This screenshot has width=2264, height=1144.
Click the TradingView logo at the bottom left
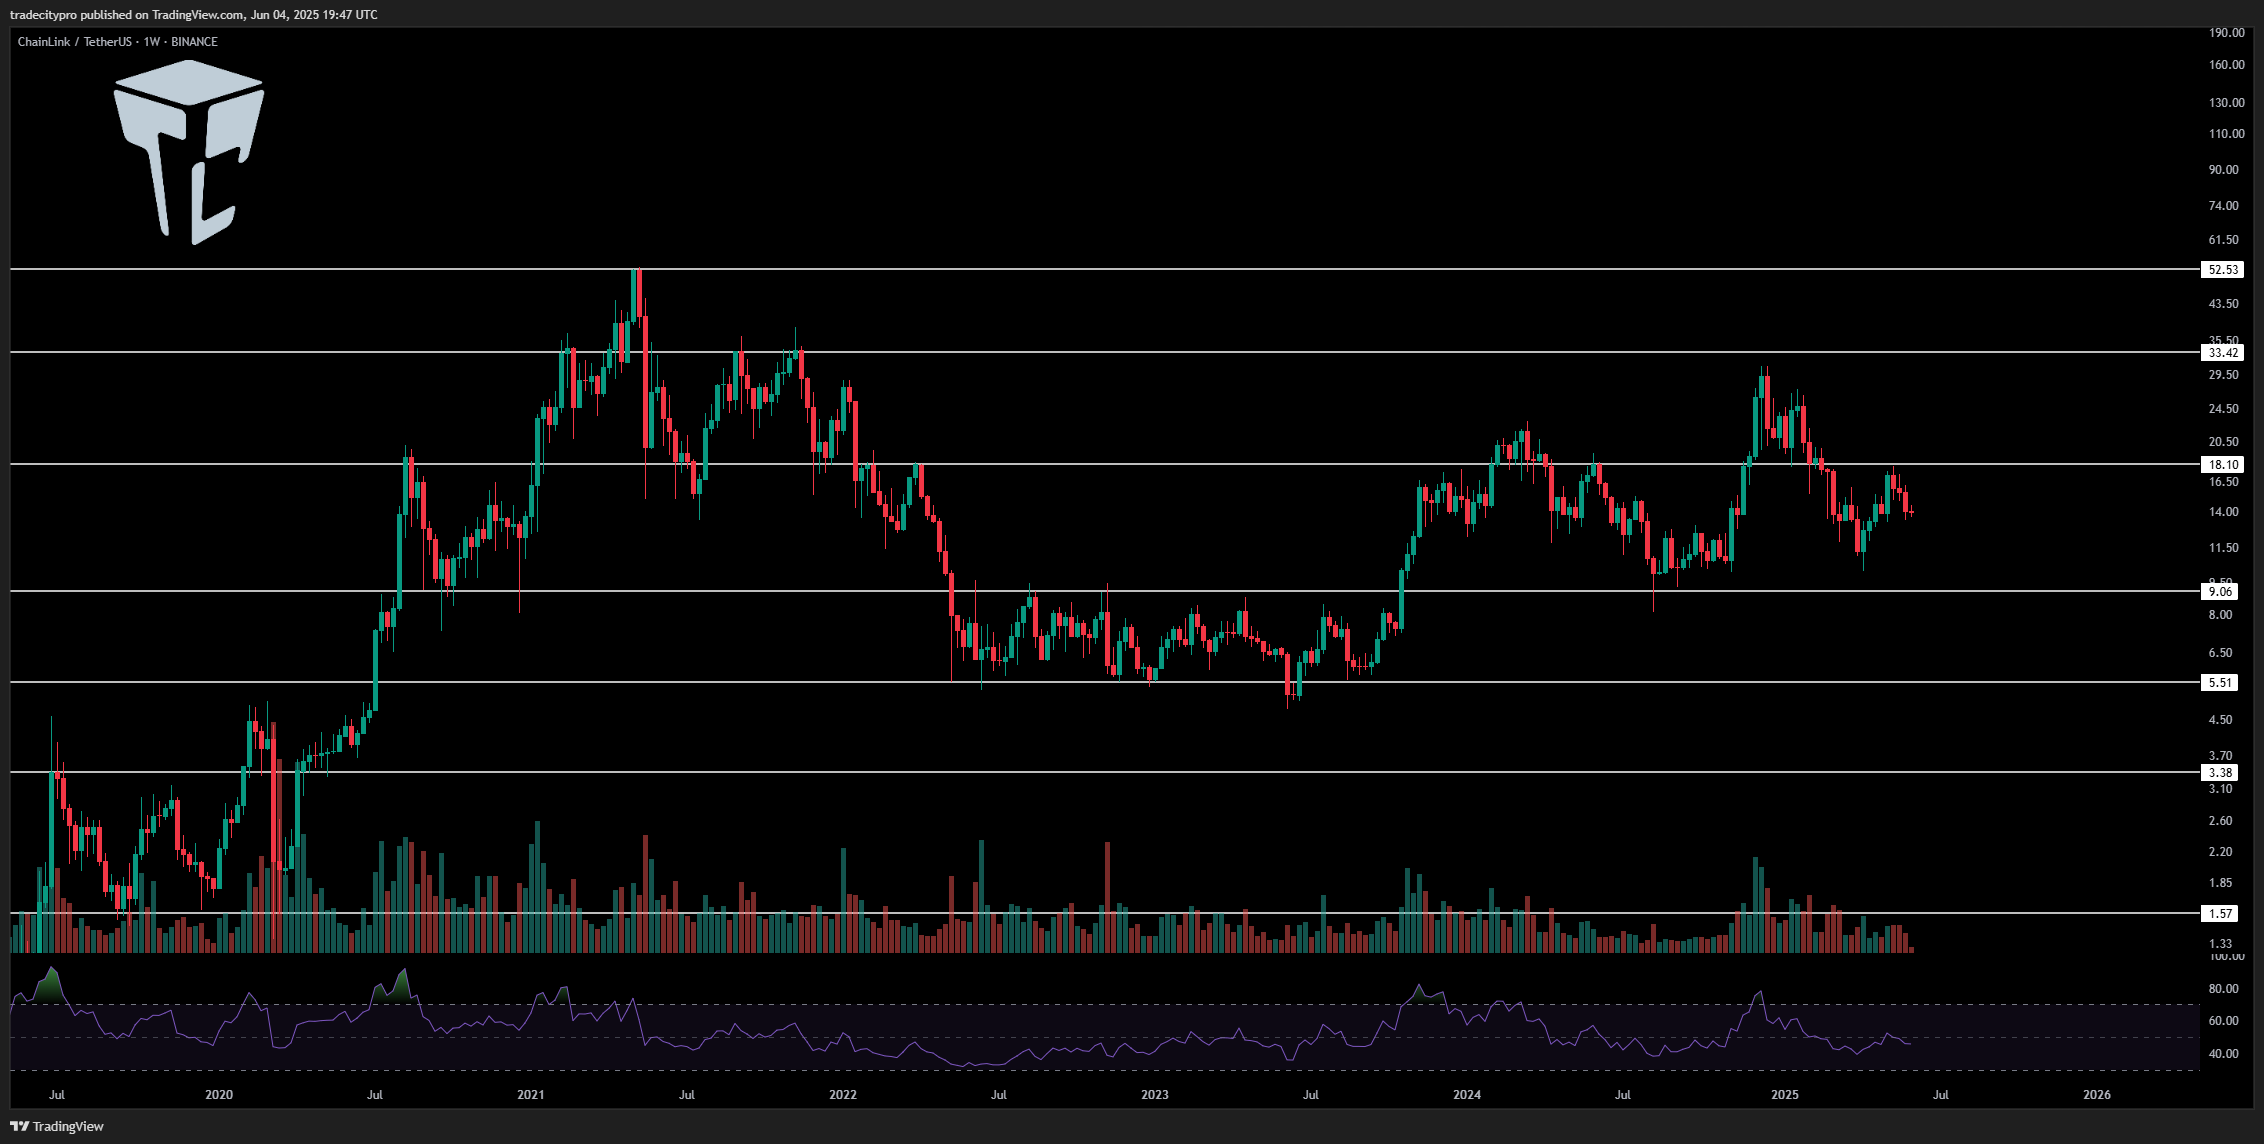tap(57, 1126)
